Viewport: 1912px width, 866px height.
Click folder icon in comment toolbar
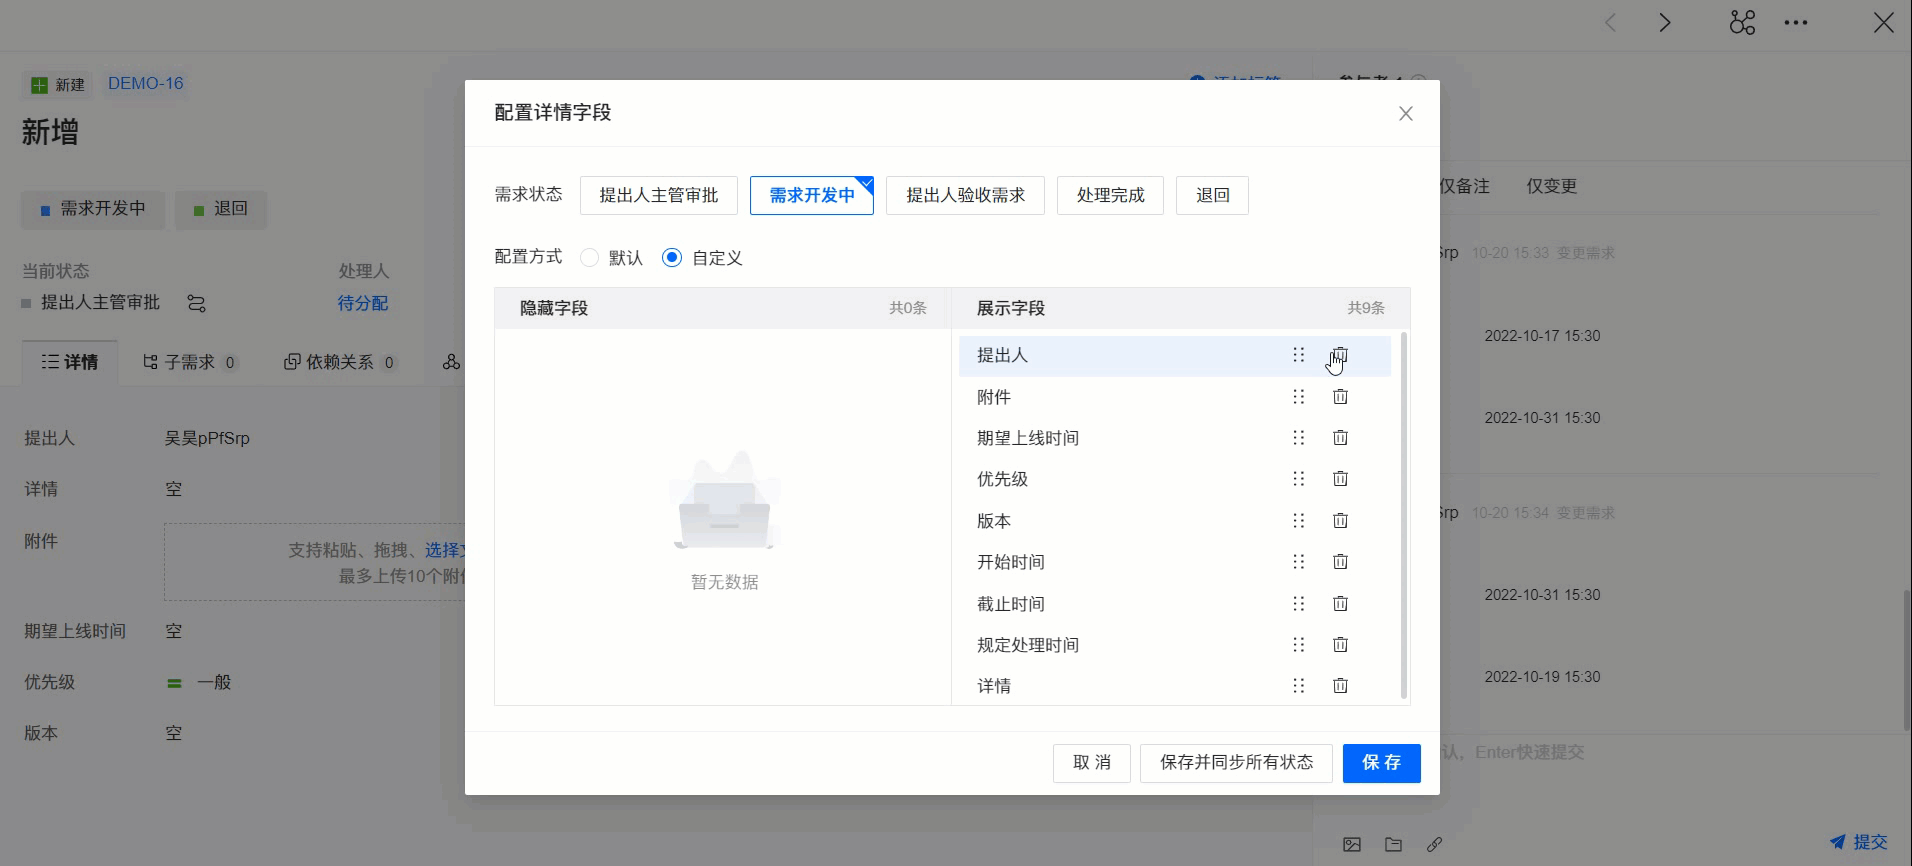[x=1393, y=844]
